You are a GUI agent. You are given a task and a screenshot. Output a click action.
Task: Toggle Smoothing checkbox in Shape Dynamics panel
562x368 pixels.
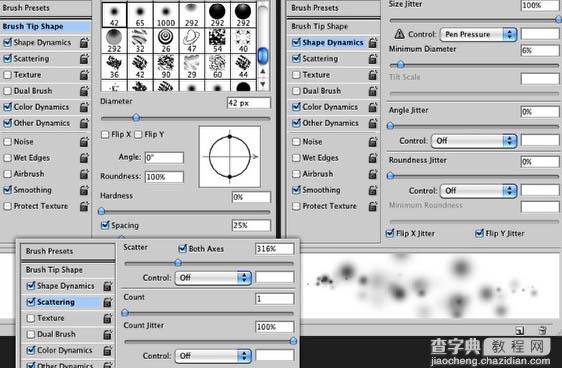(296, 190)
